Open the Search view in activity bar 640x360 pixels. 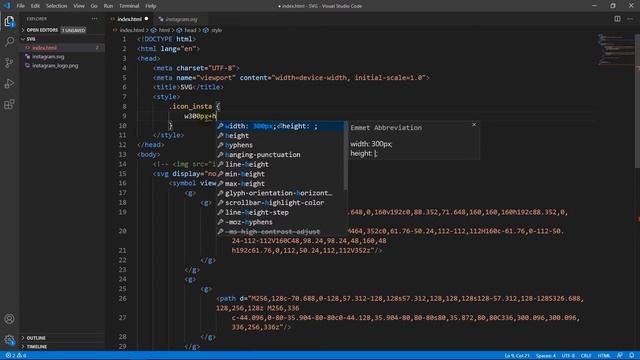coord(9,42)
